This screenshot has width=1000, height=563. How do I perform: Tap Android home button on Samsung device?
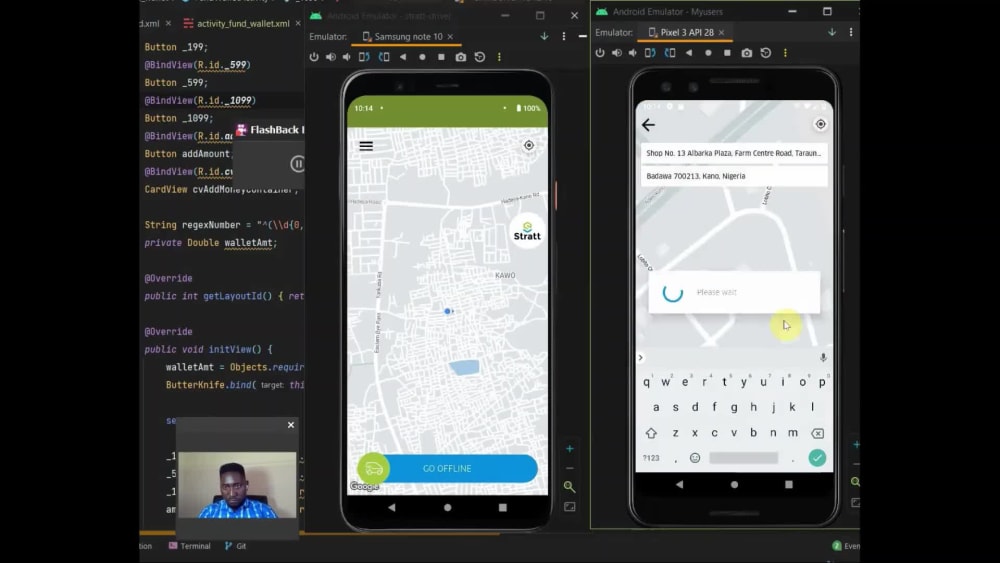(447, 508)
